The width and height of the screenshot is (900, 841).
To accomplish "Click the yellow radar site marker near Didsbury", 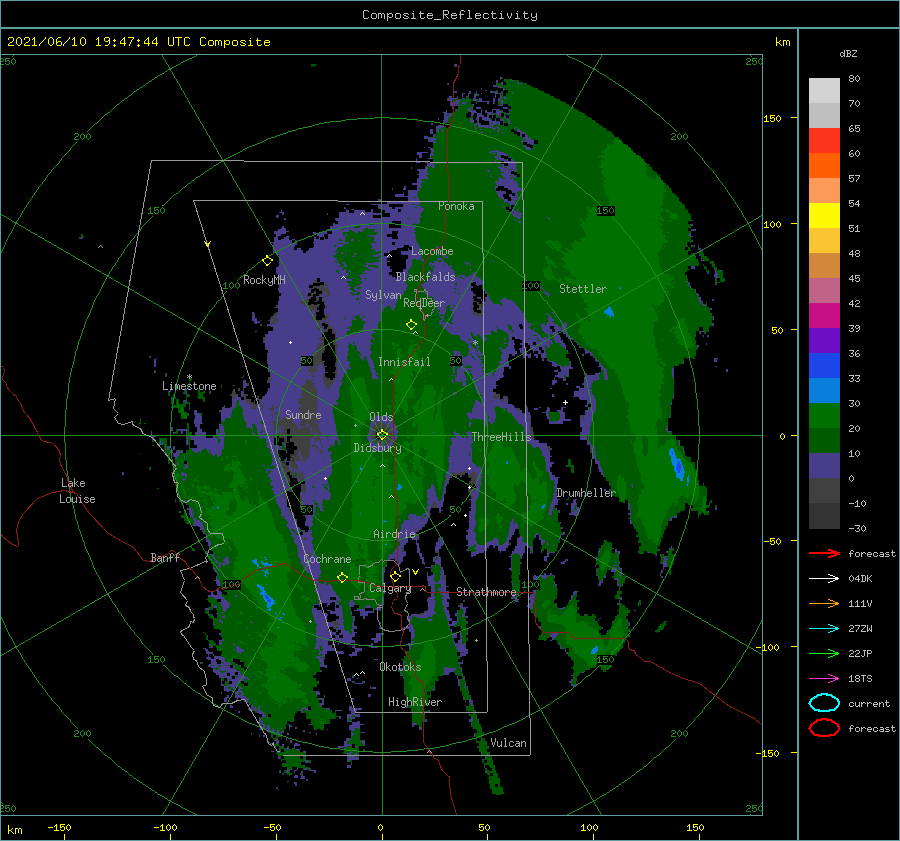I will click(382, 435).
